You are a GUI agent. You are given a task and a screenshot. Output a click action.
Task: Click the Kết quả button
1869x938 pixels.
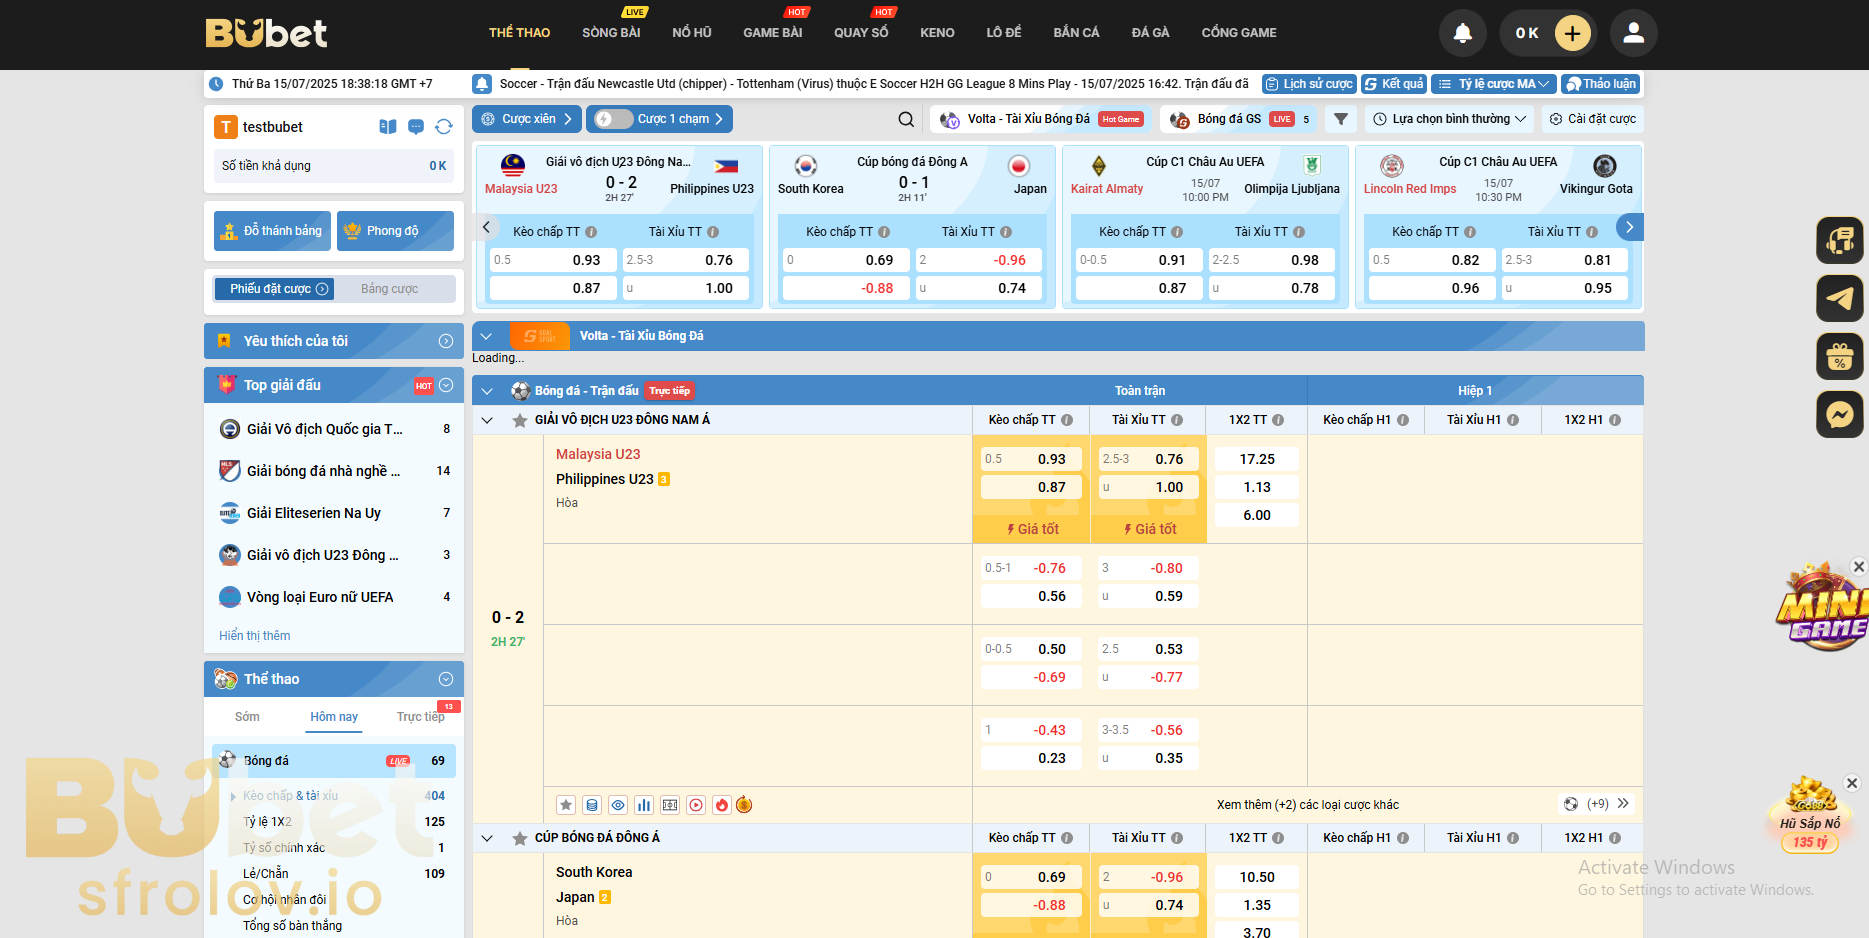tap(1393, 84)
